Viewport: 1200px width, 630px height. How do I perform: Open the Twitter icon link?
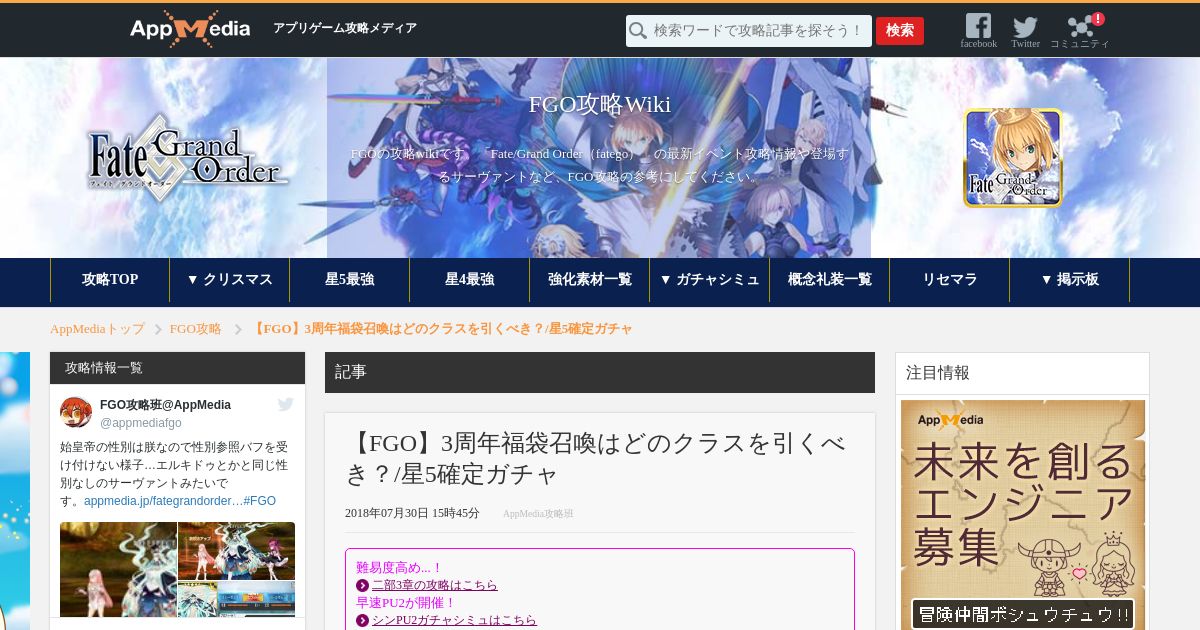point(1025,30)
